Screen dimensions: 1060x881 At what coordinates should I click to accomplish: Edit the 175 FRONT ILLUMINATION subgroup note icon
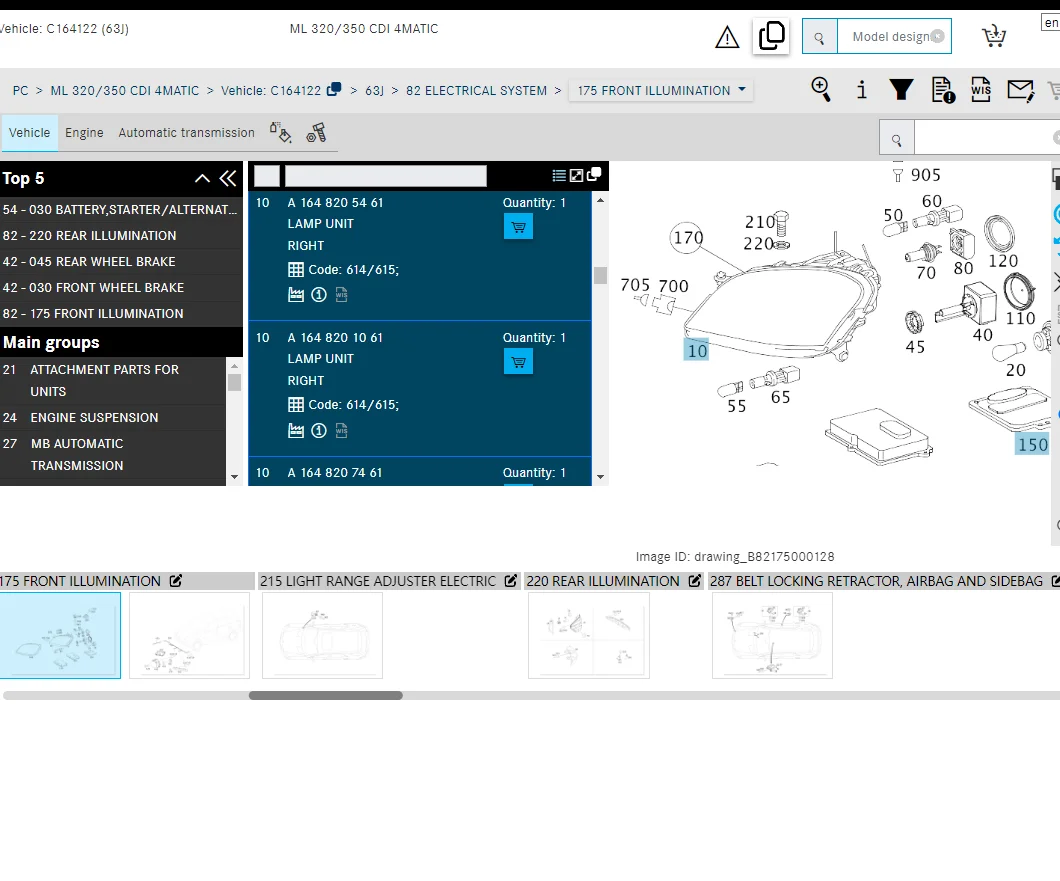176,581
